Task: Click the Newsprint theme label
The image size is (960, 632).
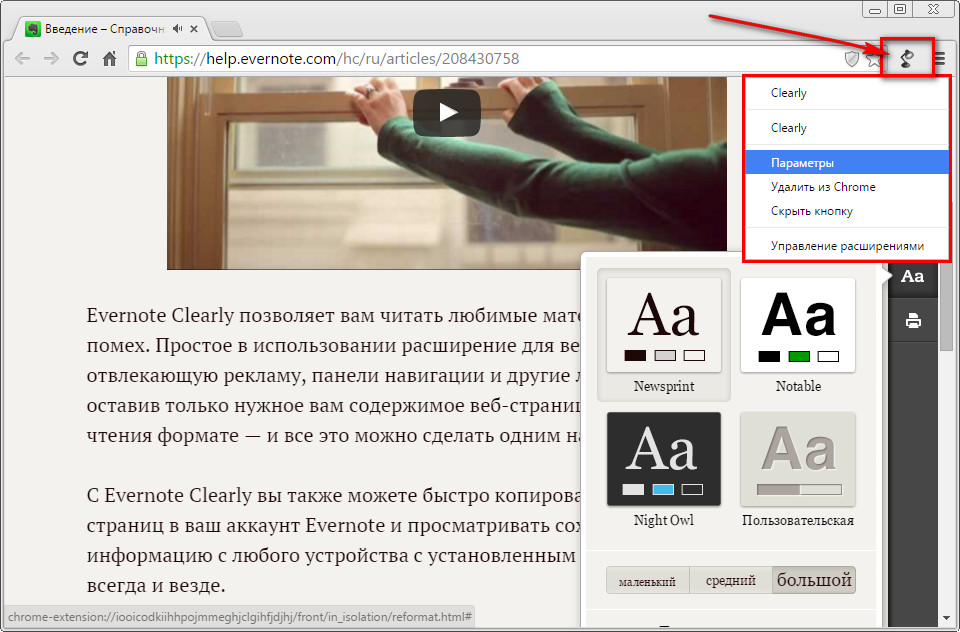Action: 664,386
